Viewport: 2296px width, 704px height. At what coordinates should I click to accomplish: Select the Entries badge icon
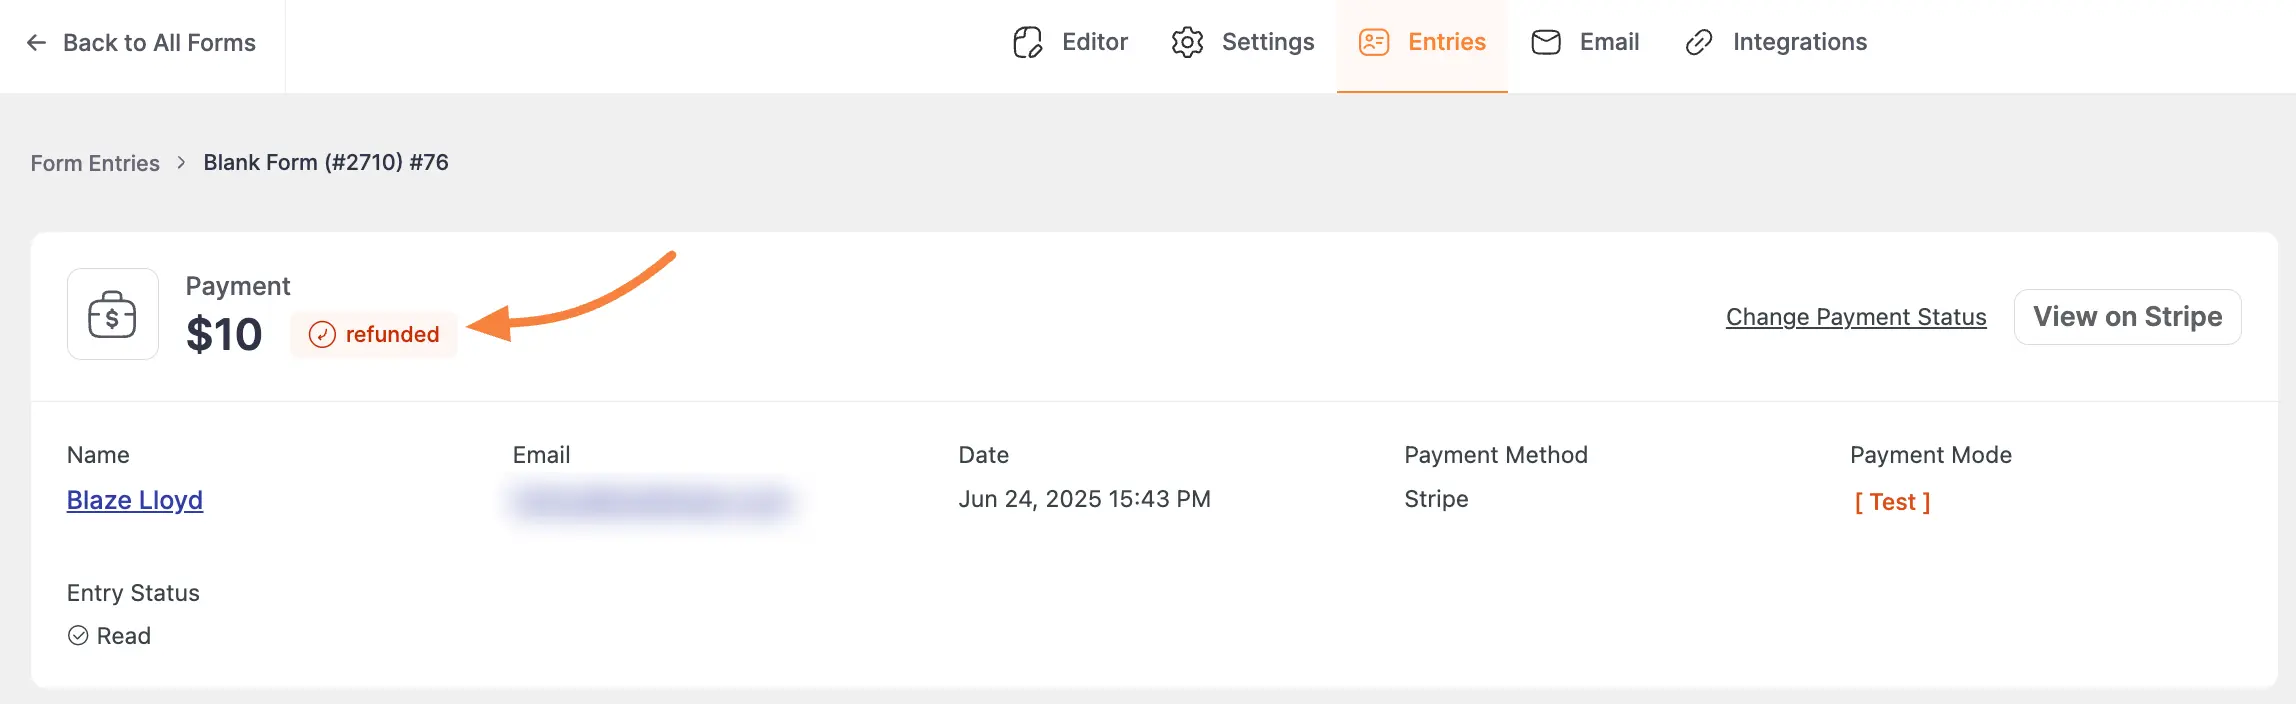point(1374,42)
